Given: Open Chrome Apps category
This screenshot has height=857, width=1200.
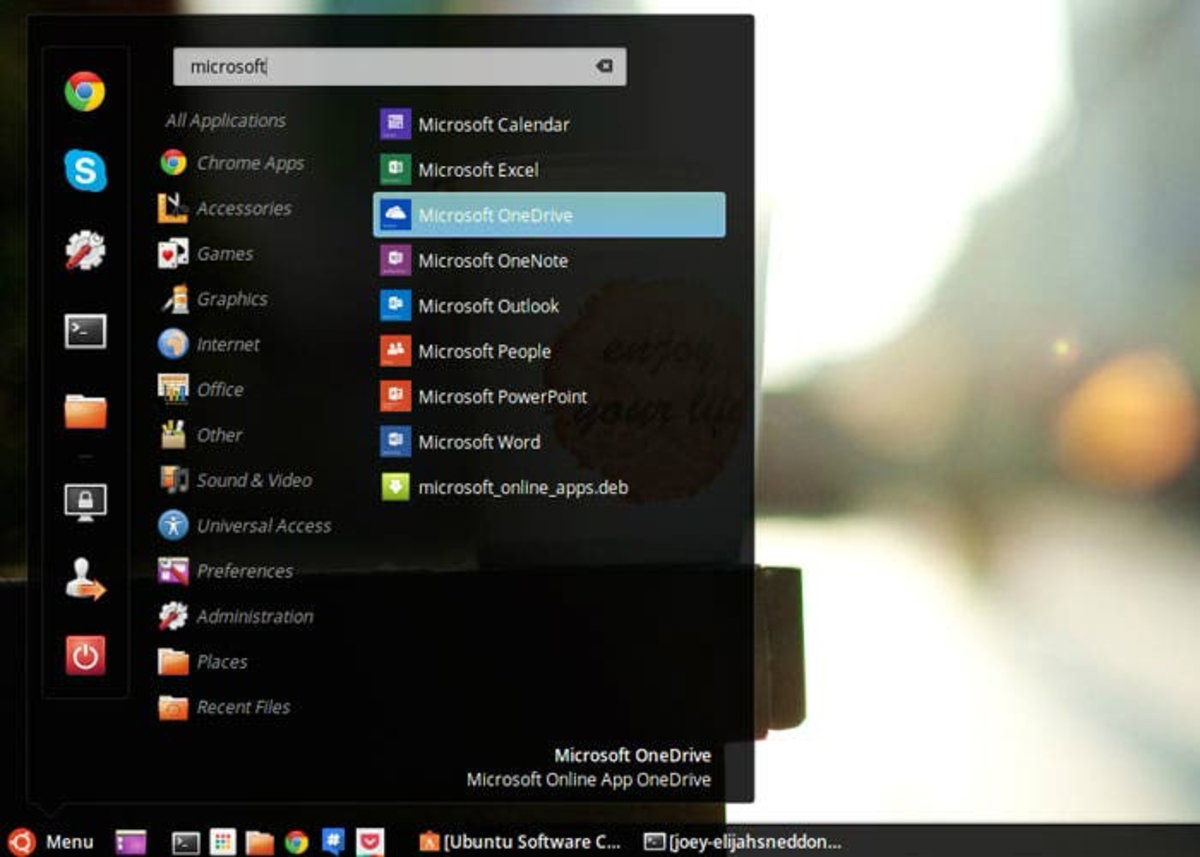Looking at the screenshot, I should click(232, 163).
